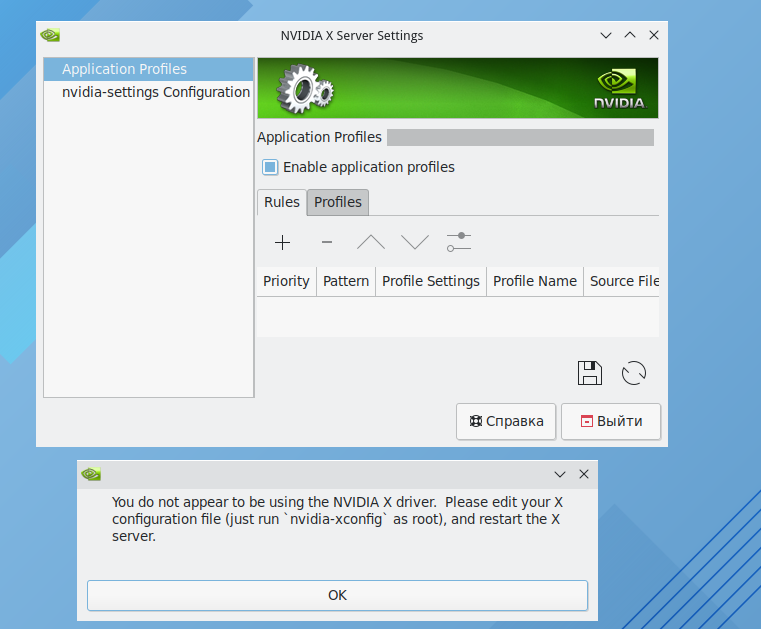Switch to the Profiles tab
The image size is (761, 629).
[x=338, y=202]
